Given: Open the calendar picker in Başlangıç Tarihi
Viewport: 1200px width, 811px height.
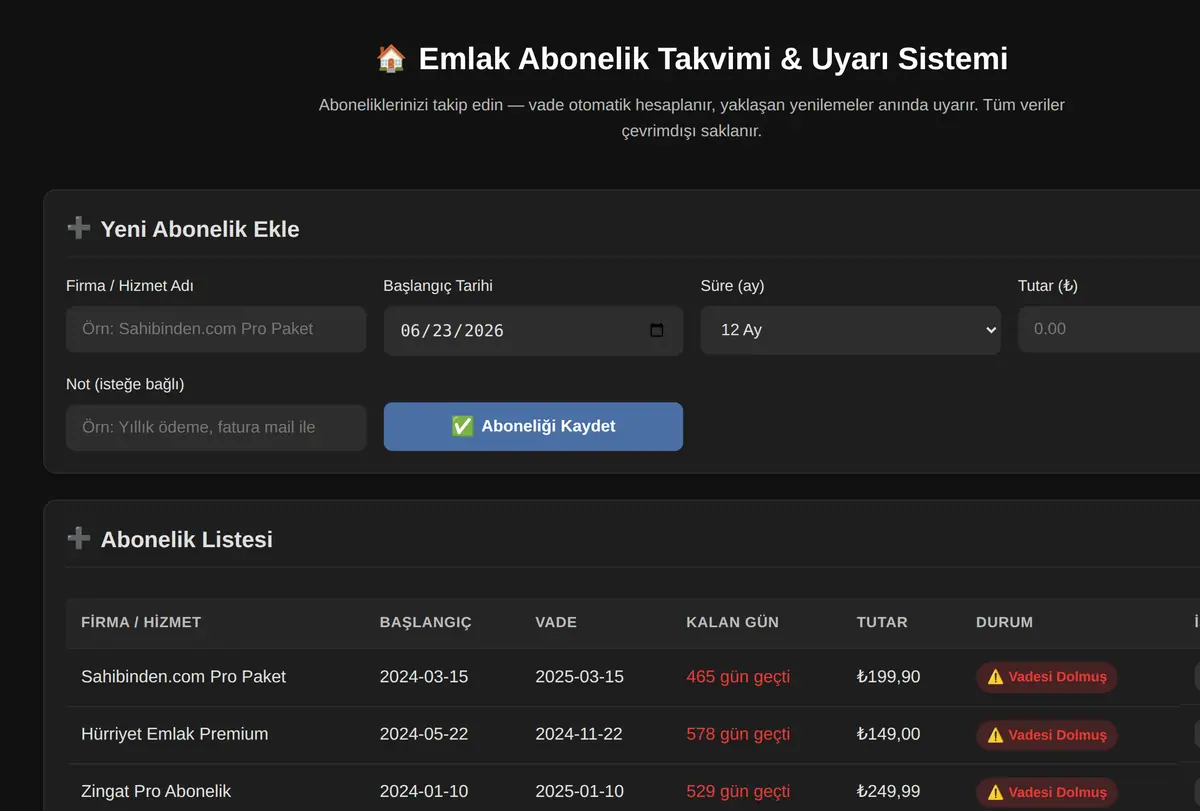Looking at the screenshot, I should pos(657,330).
